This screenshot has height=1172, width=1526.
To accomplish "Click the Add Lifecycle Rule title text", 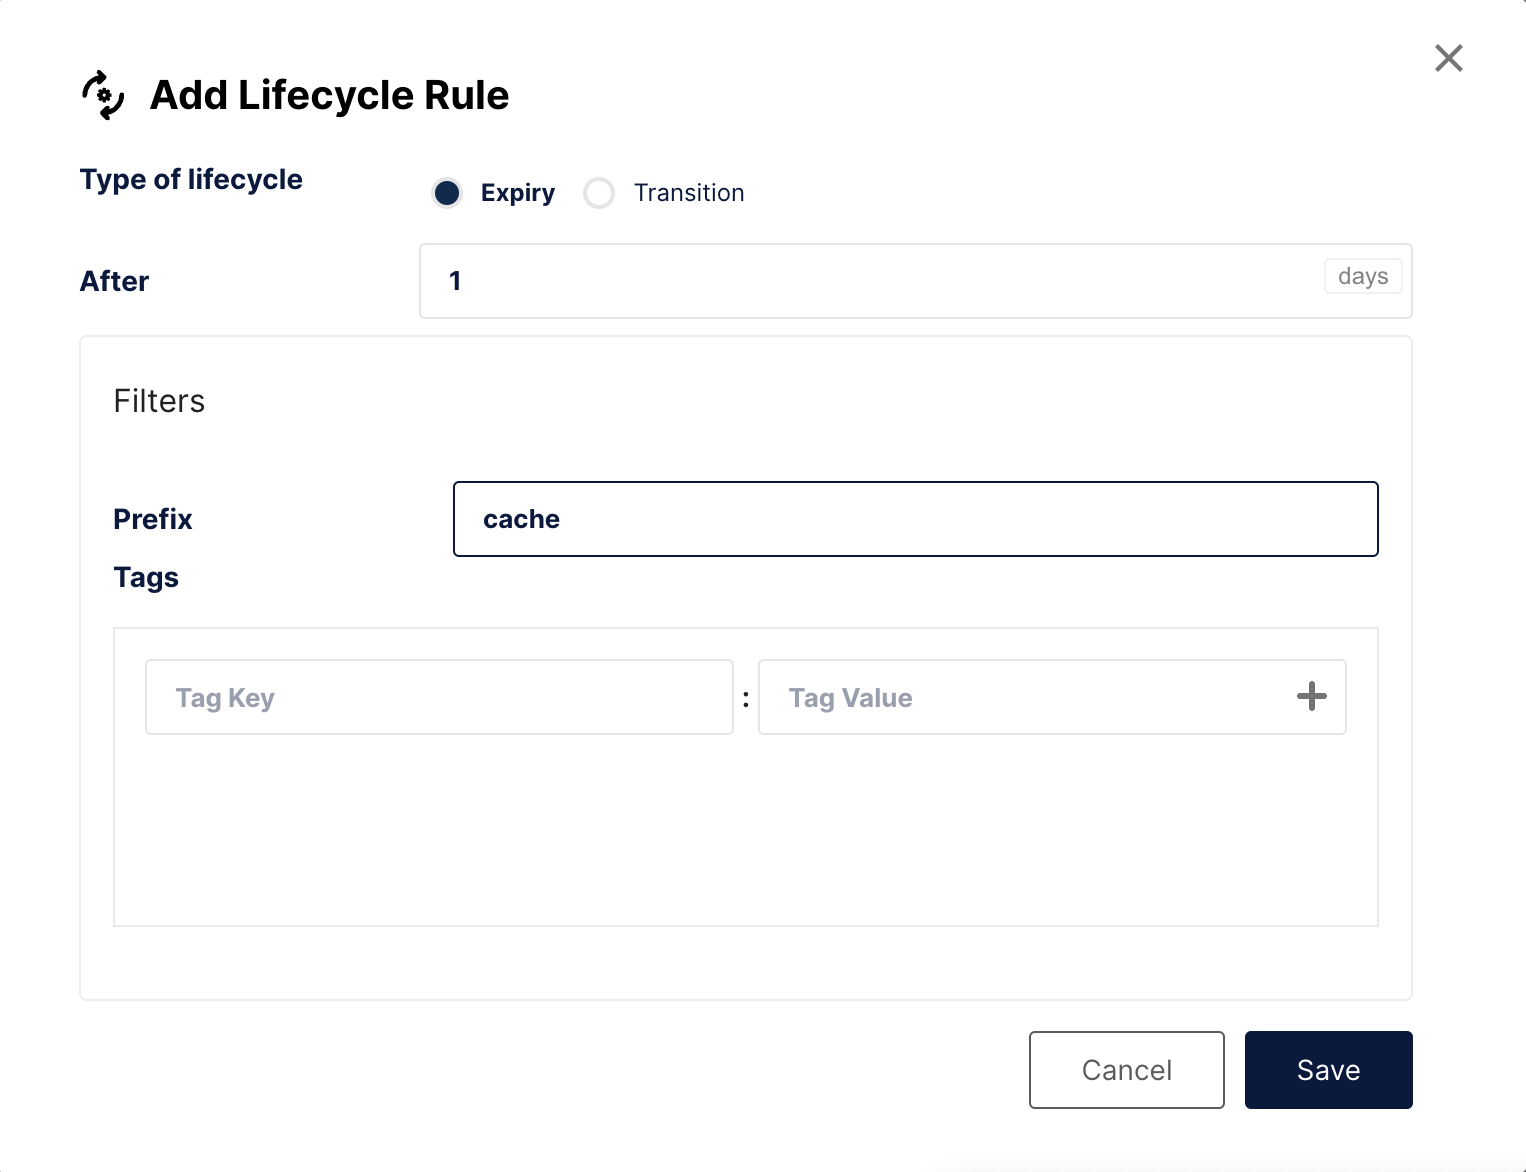I will pyautogui.click(x=329, y=96).
